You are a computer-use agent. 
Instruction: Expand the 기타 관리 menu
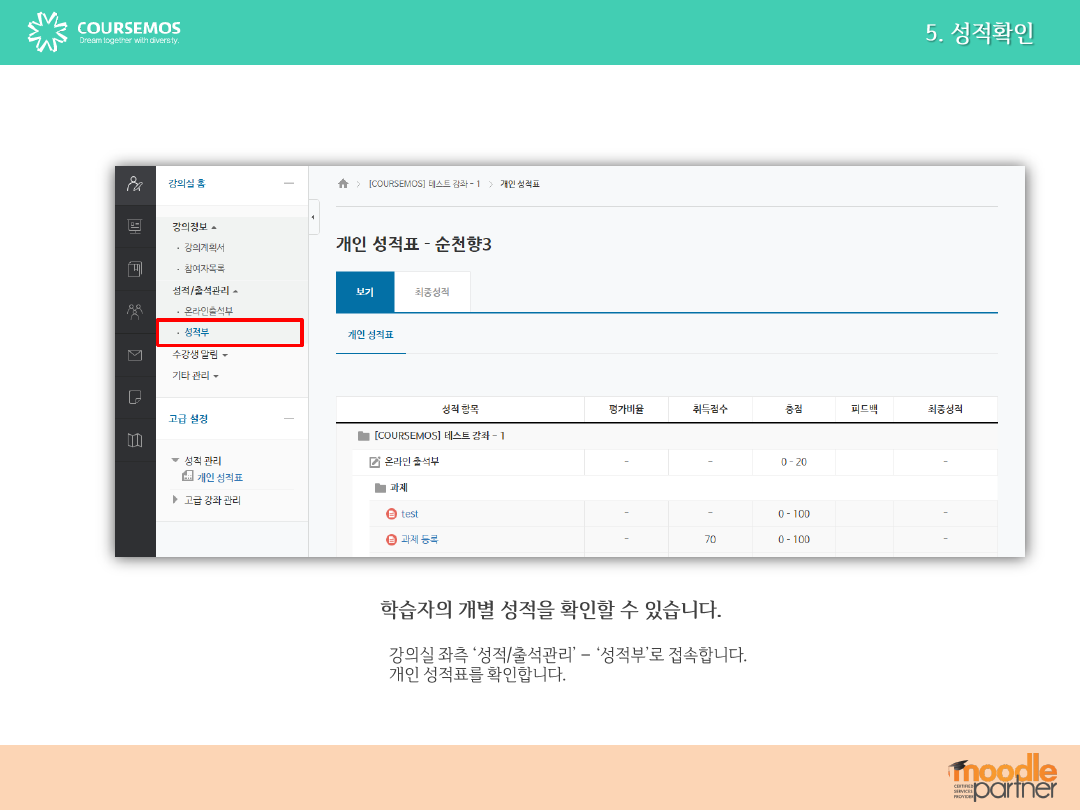[x=195, y=376]
